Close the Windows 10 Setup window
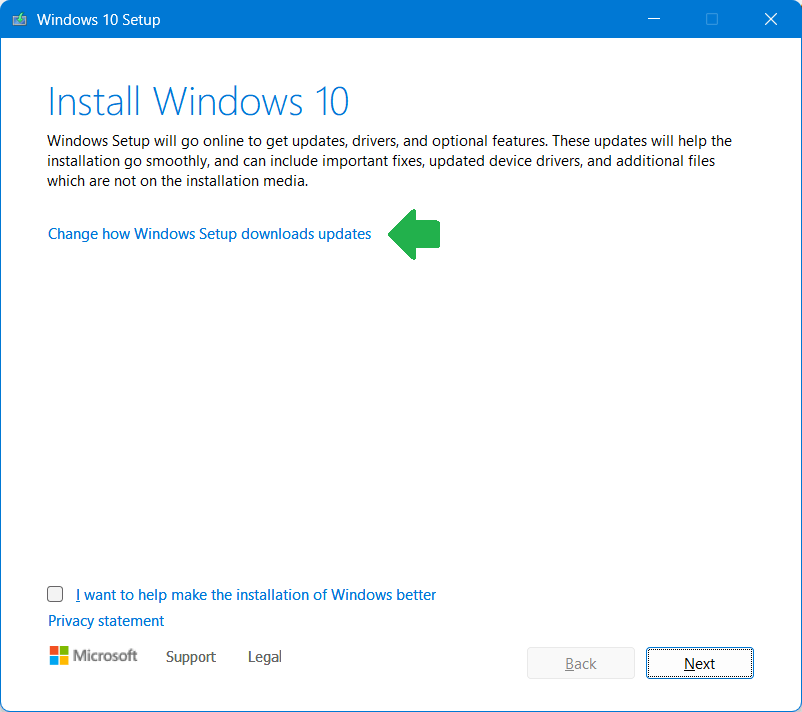This screenshot has width=802, height=712. pos(770,19)
